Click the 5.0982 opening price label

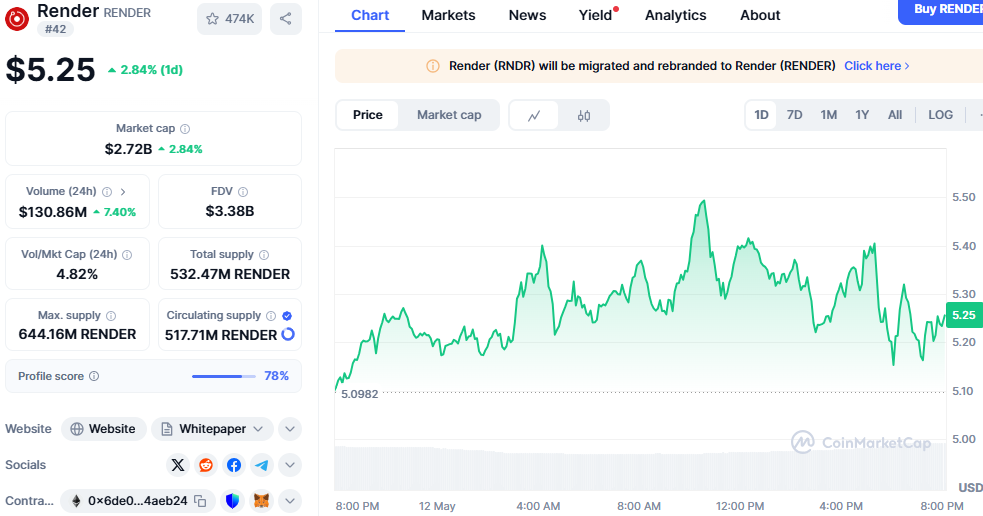(359, 394)
